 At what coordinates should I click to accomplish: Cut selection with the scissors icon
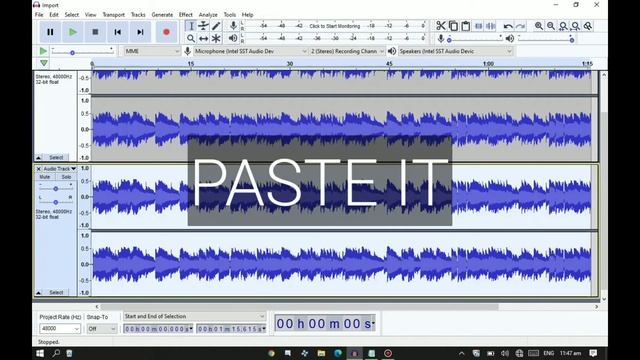pyautogui.click(x=440, y=26)
